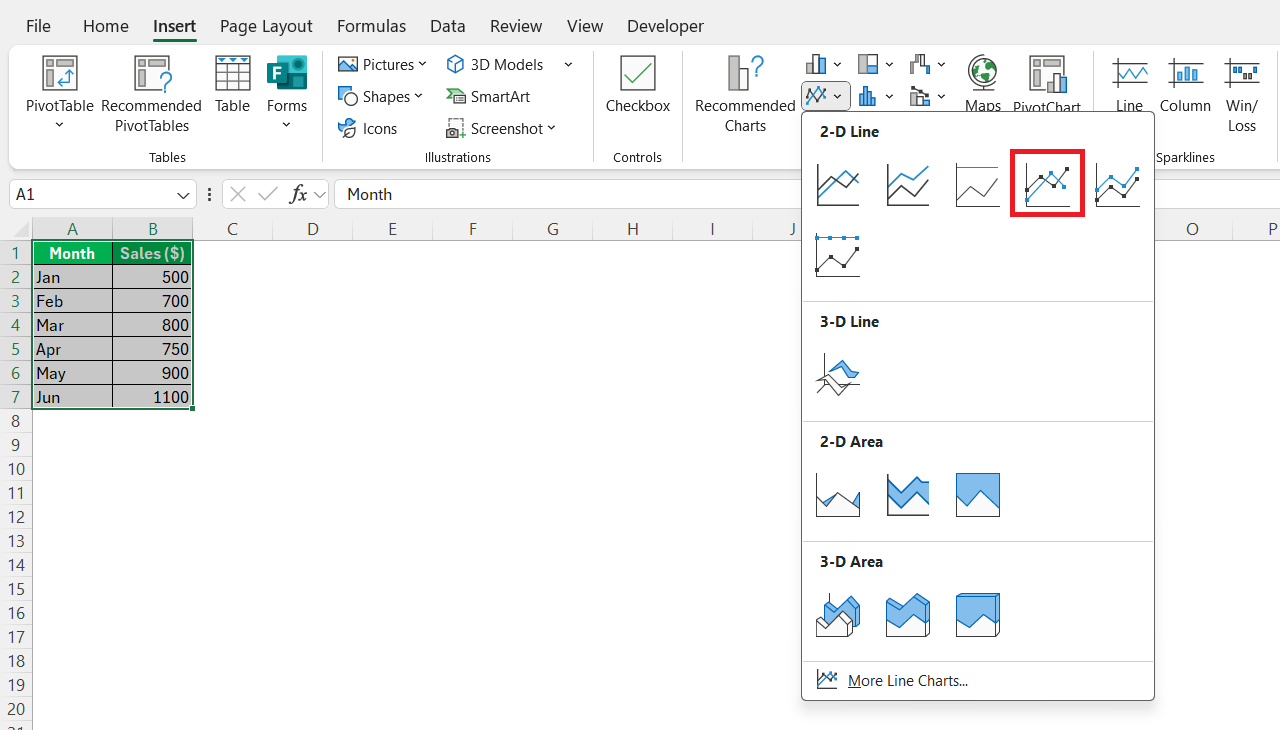Image resolution: width=1280 pixels, height=730 pixels.
Task: Open the Insert Statistic Chart dropdown
Action: 875,96
